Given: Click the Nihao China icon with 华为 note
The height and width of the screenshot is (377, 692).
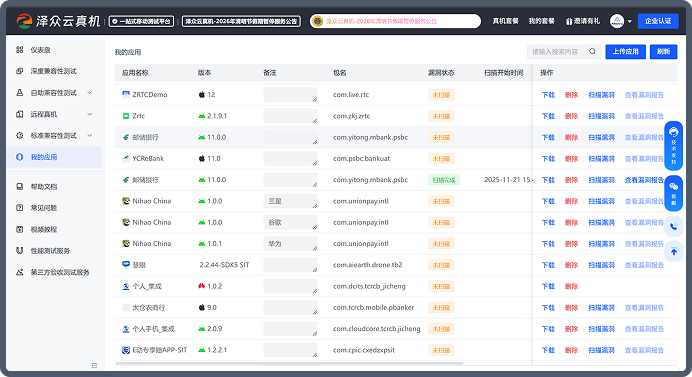Looking at the screenshot, I should point(126,243).
